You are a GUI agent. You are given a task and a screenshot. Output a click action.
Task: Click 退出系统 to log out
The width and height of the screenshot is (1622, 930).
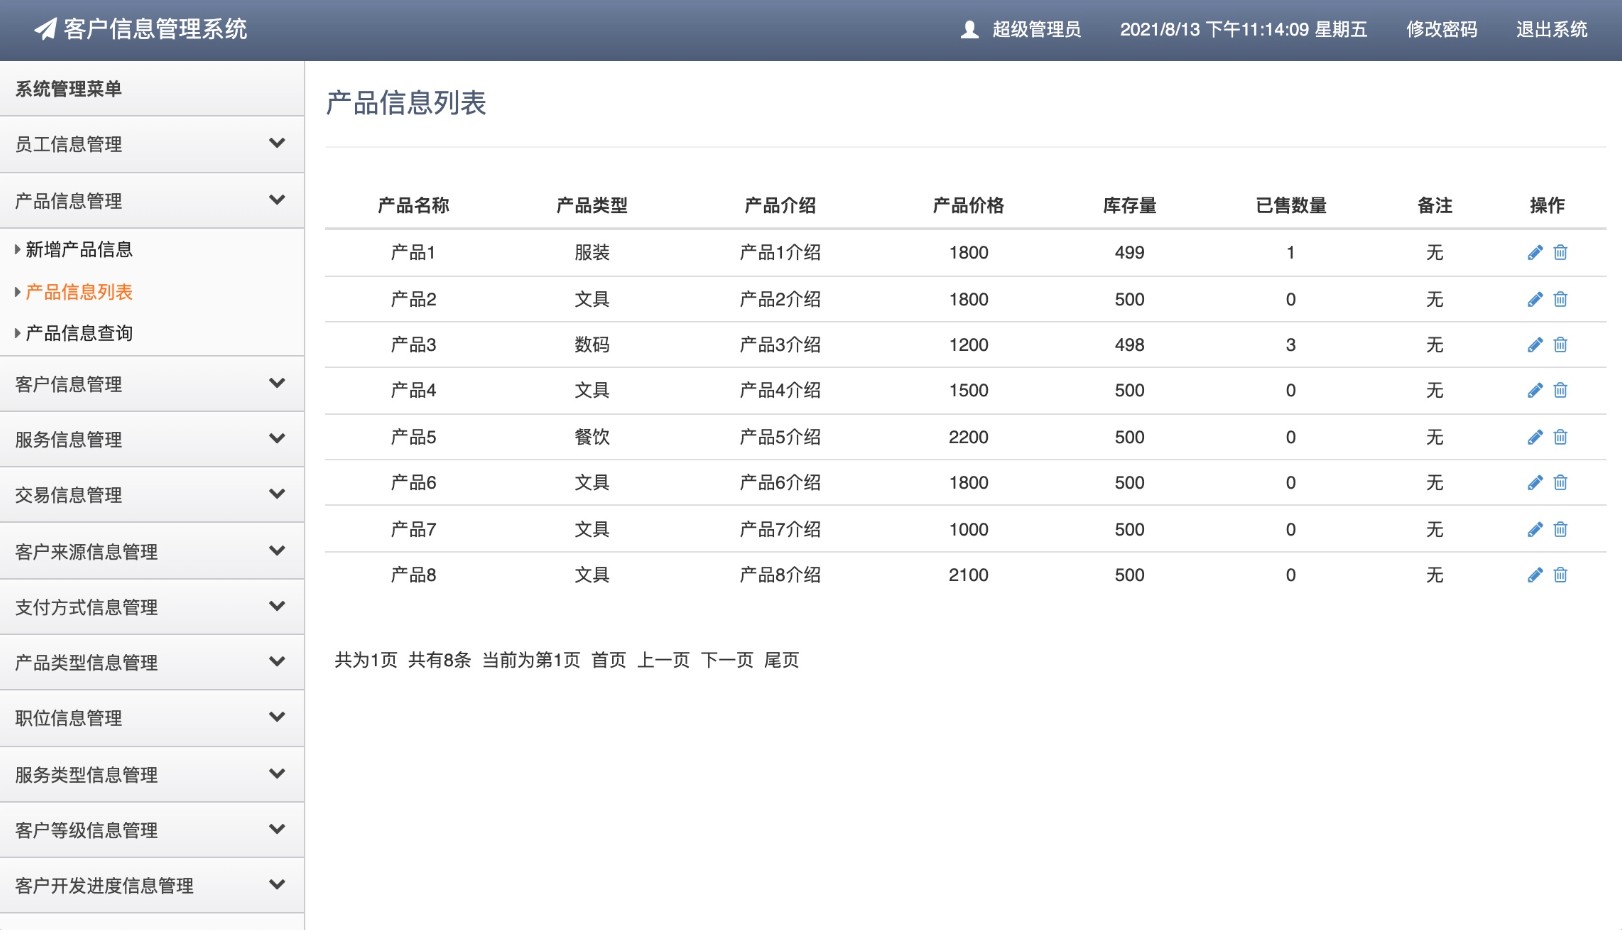1551,30
